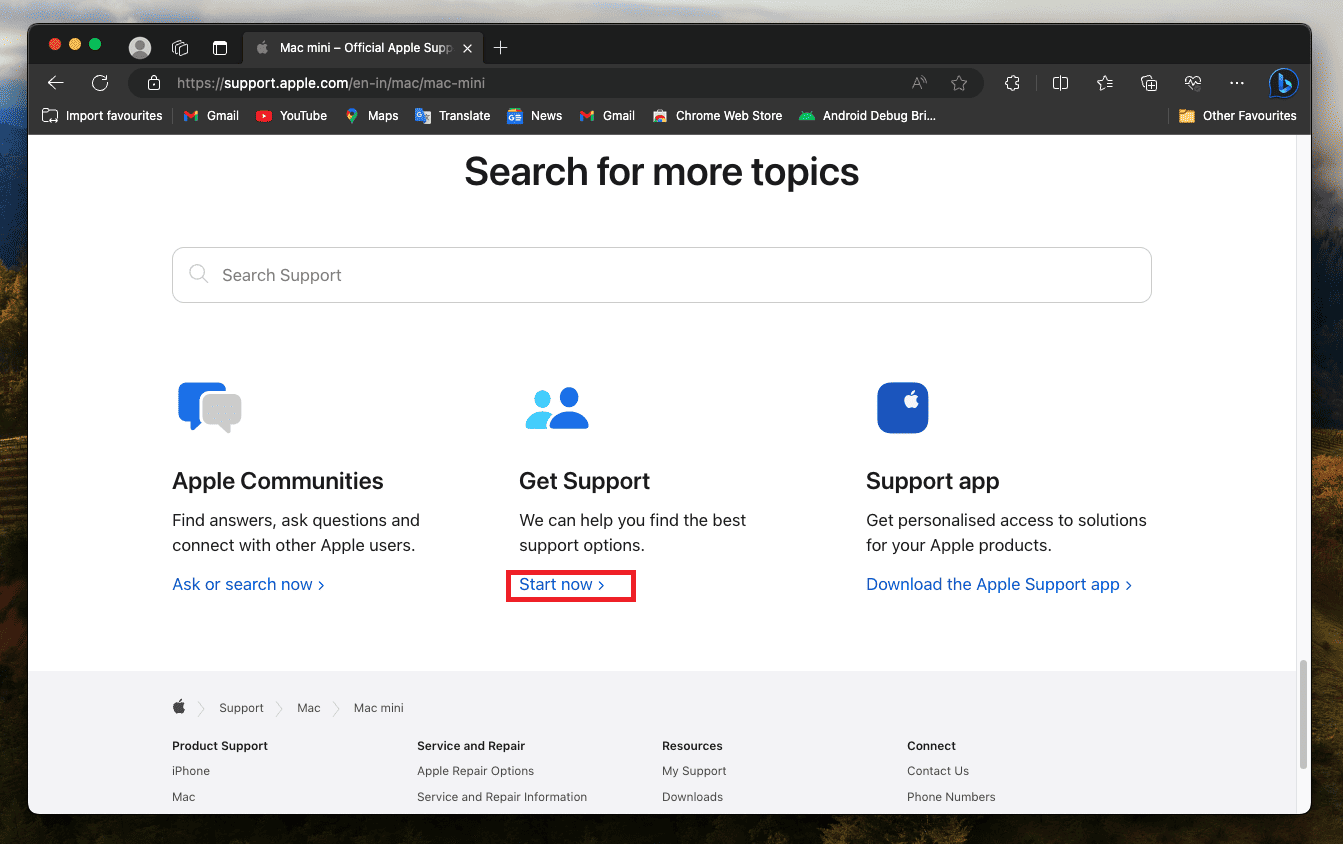The image size is (1343, 844).
Task: Click the Apple Communities chat bubbles icon
Action: [x=209, y=407]
